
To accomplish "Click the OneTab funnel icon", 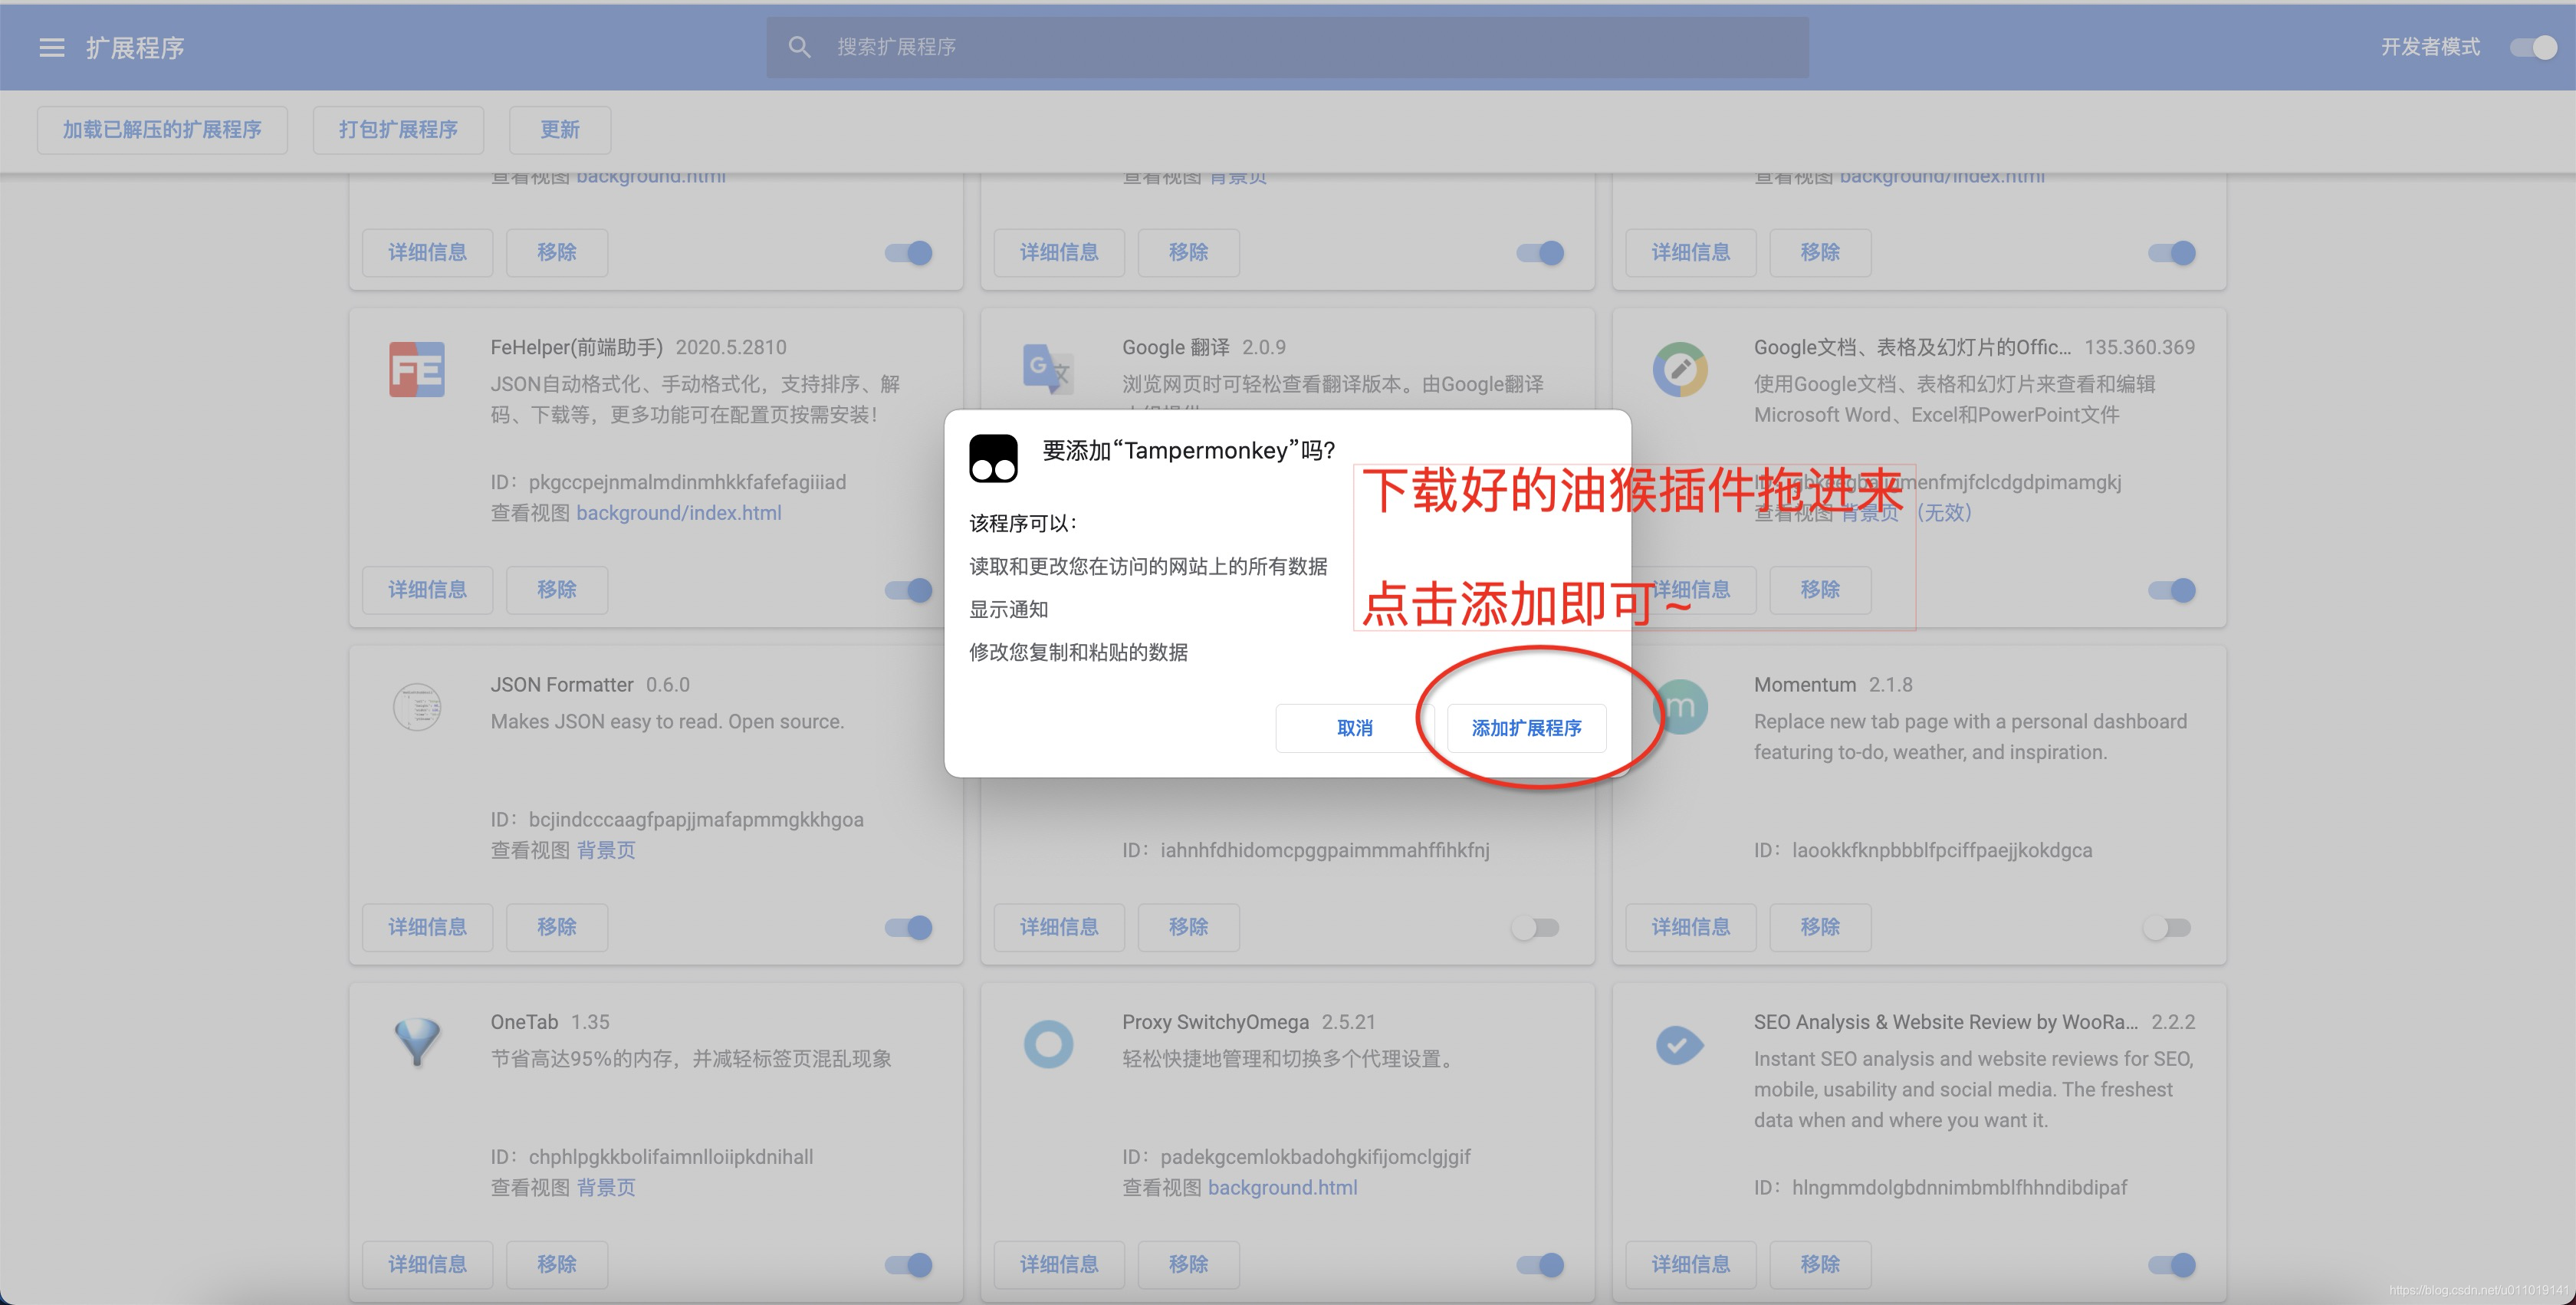I will (x=417, y=1042).
